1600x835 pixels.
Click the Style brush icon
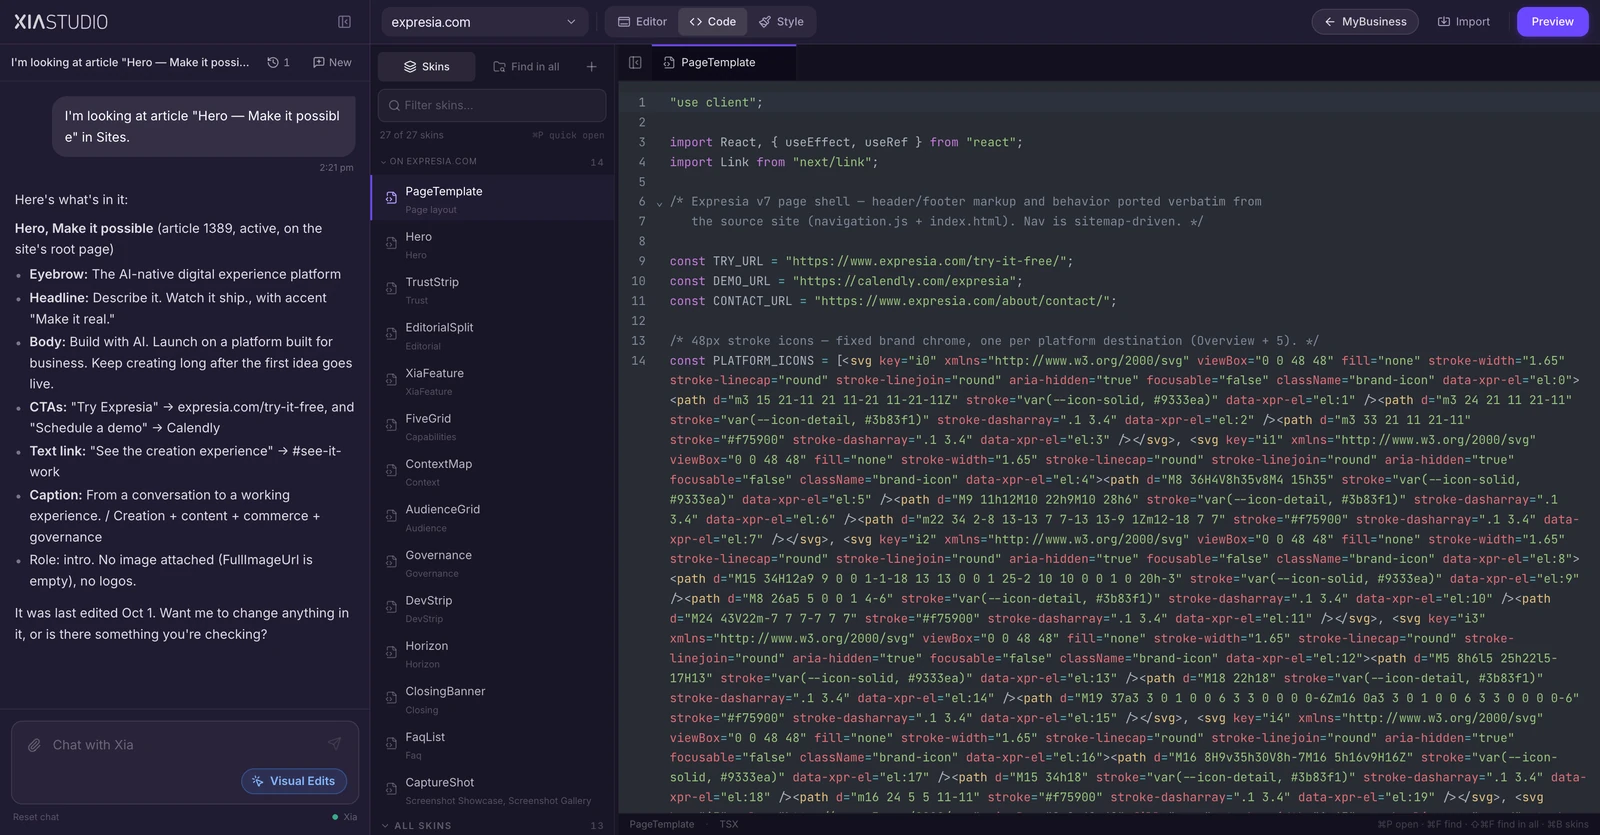point(765,22)
